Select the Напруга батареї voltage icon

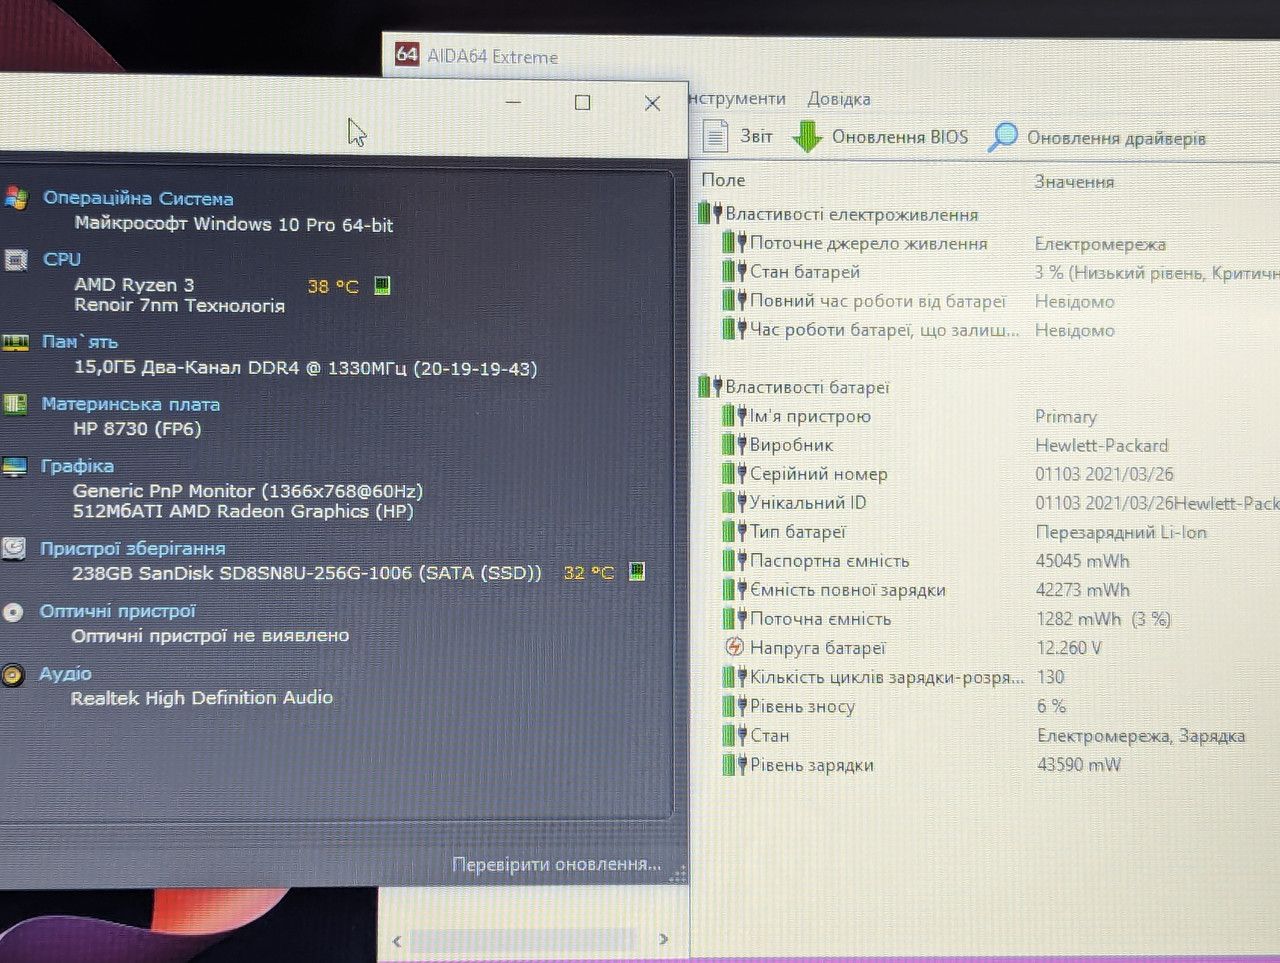[734, 647]
